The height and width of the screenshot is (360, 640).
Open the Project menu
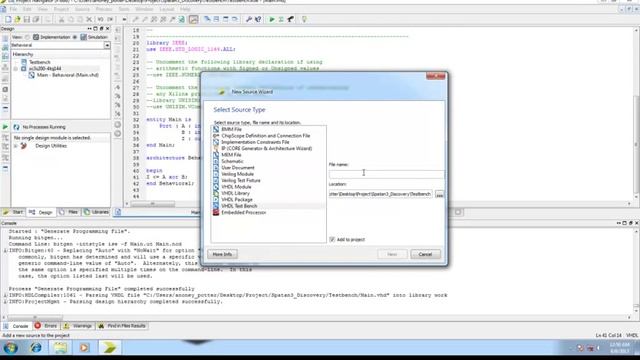pos(61,9)
